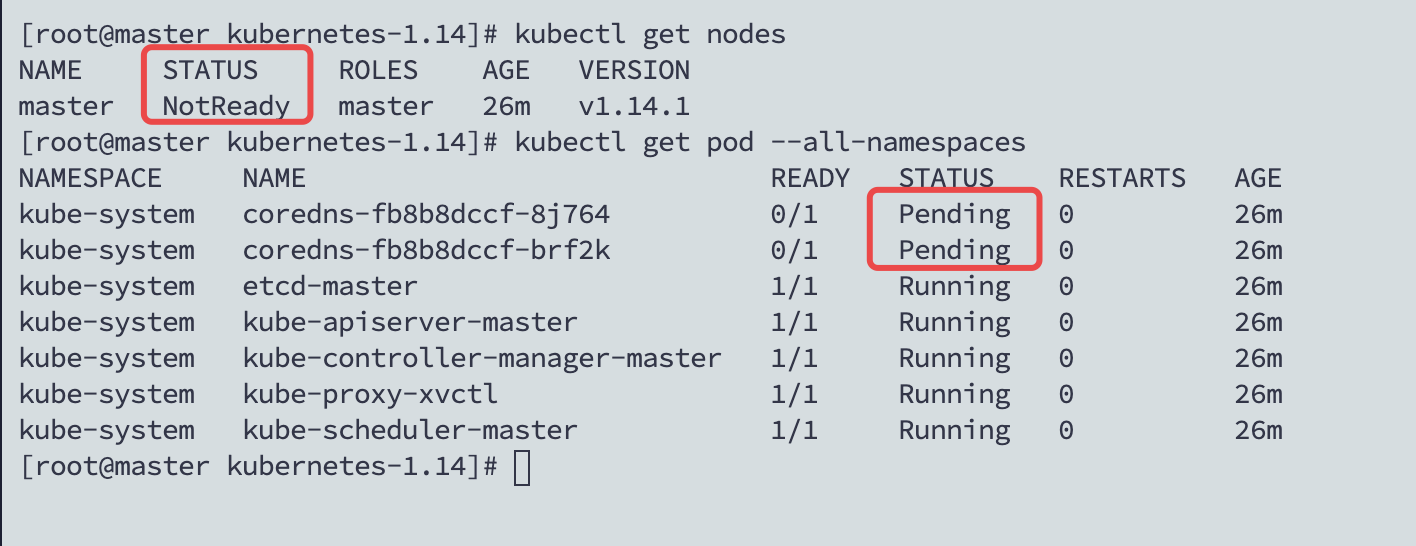This screenshot has height=546, width=1416.
Task: Click pod name coredns-fb8b8dccf-brf2k
Action: pos(426,250)
